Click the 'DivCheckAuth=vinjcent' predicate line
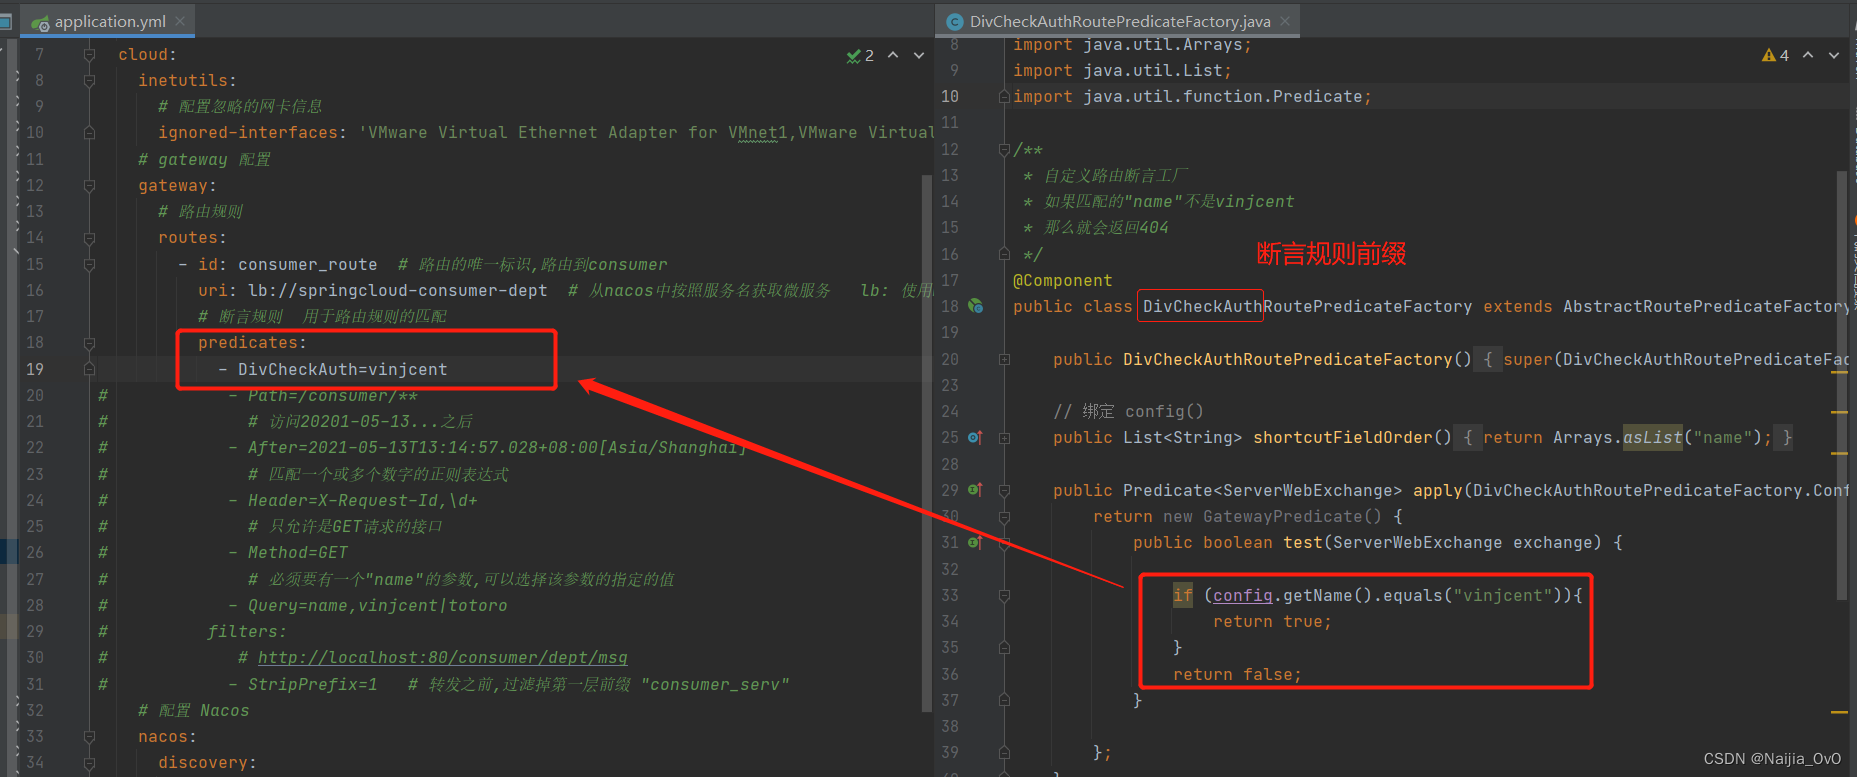Viewport: 1857px width, 777px height. 343,369
